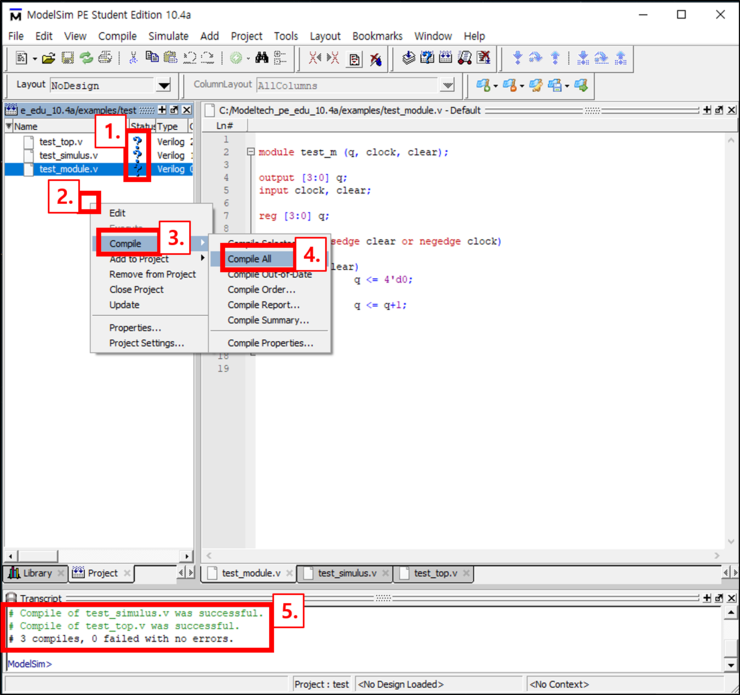This screenshot has width=740, height=695.
Task: Click the New file toolbar icon
Action: point(21,58)
